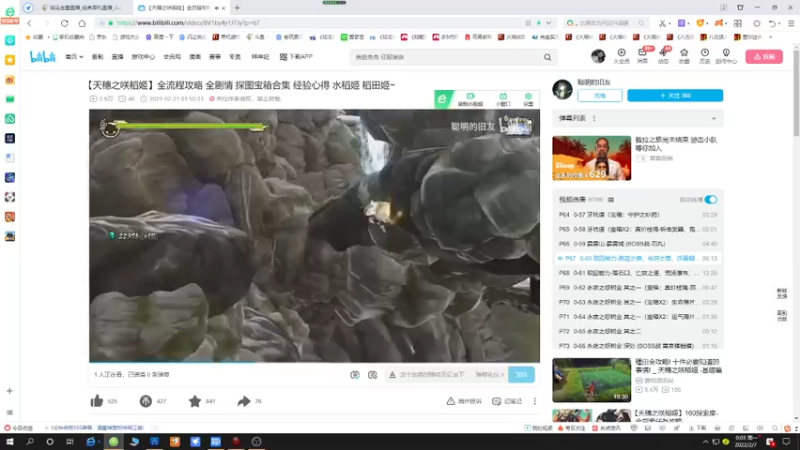The height and width of the screenshot is (450, 800).
Task: Open the address bar dropdown arrow
Action: (x=548, y=23)
